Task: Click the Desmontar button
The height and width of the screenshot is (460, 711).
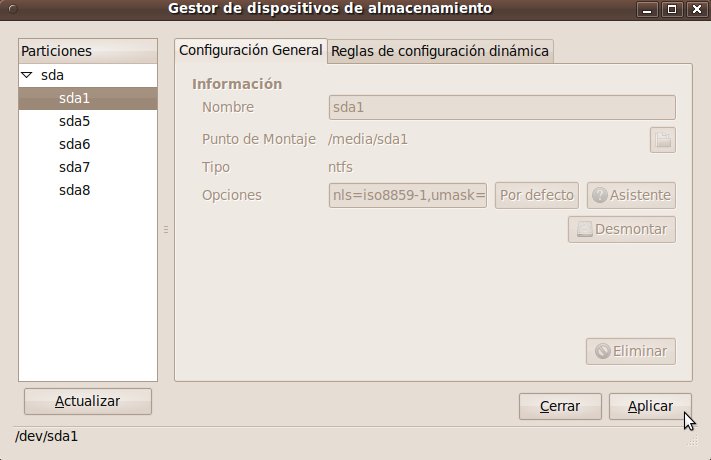Action: coord(622,230)
